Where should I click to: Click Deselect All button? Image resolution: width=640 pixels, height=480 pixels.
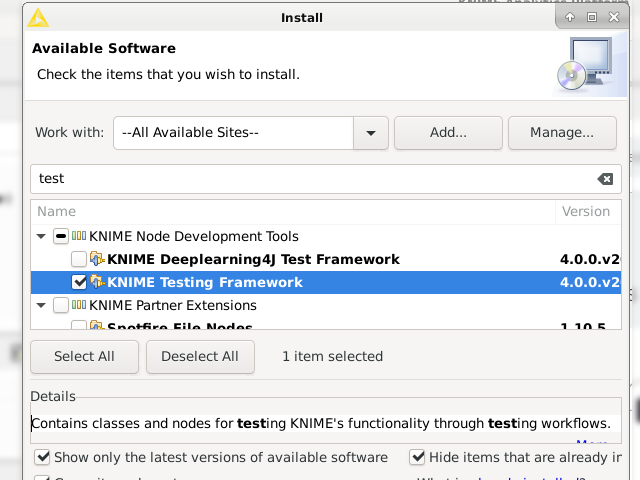(200, 356)
